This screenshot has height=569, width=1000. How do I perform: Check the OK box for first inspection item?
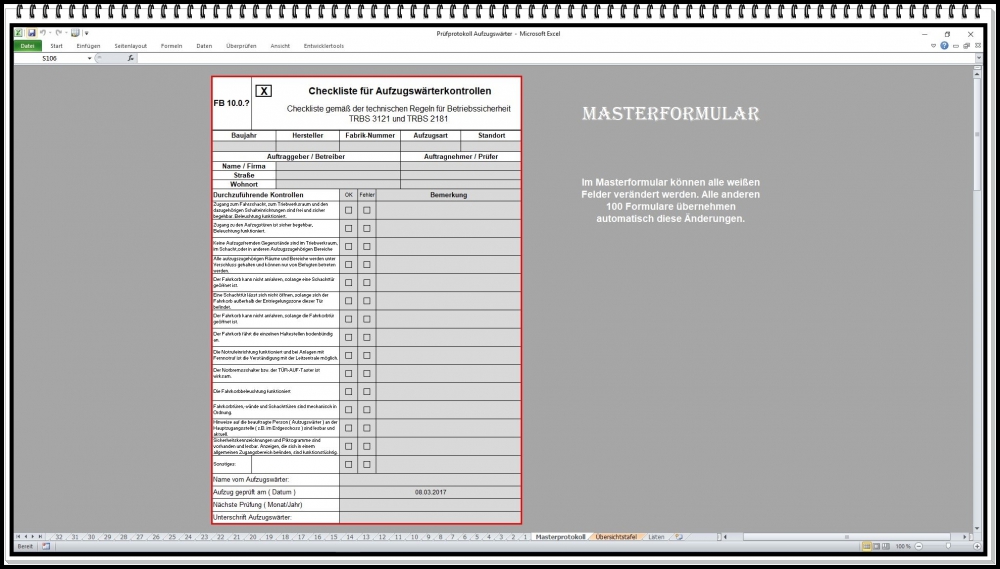[x=349, y=210]
